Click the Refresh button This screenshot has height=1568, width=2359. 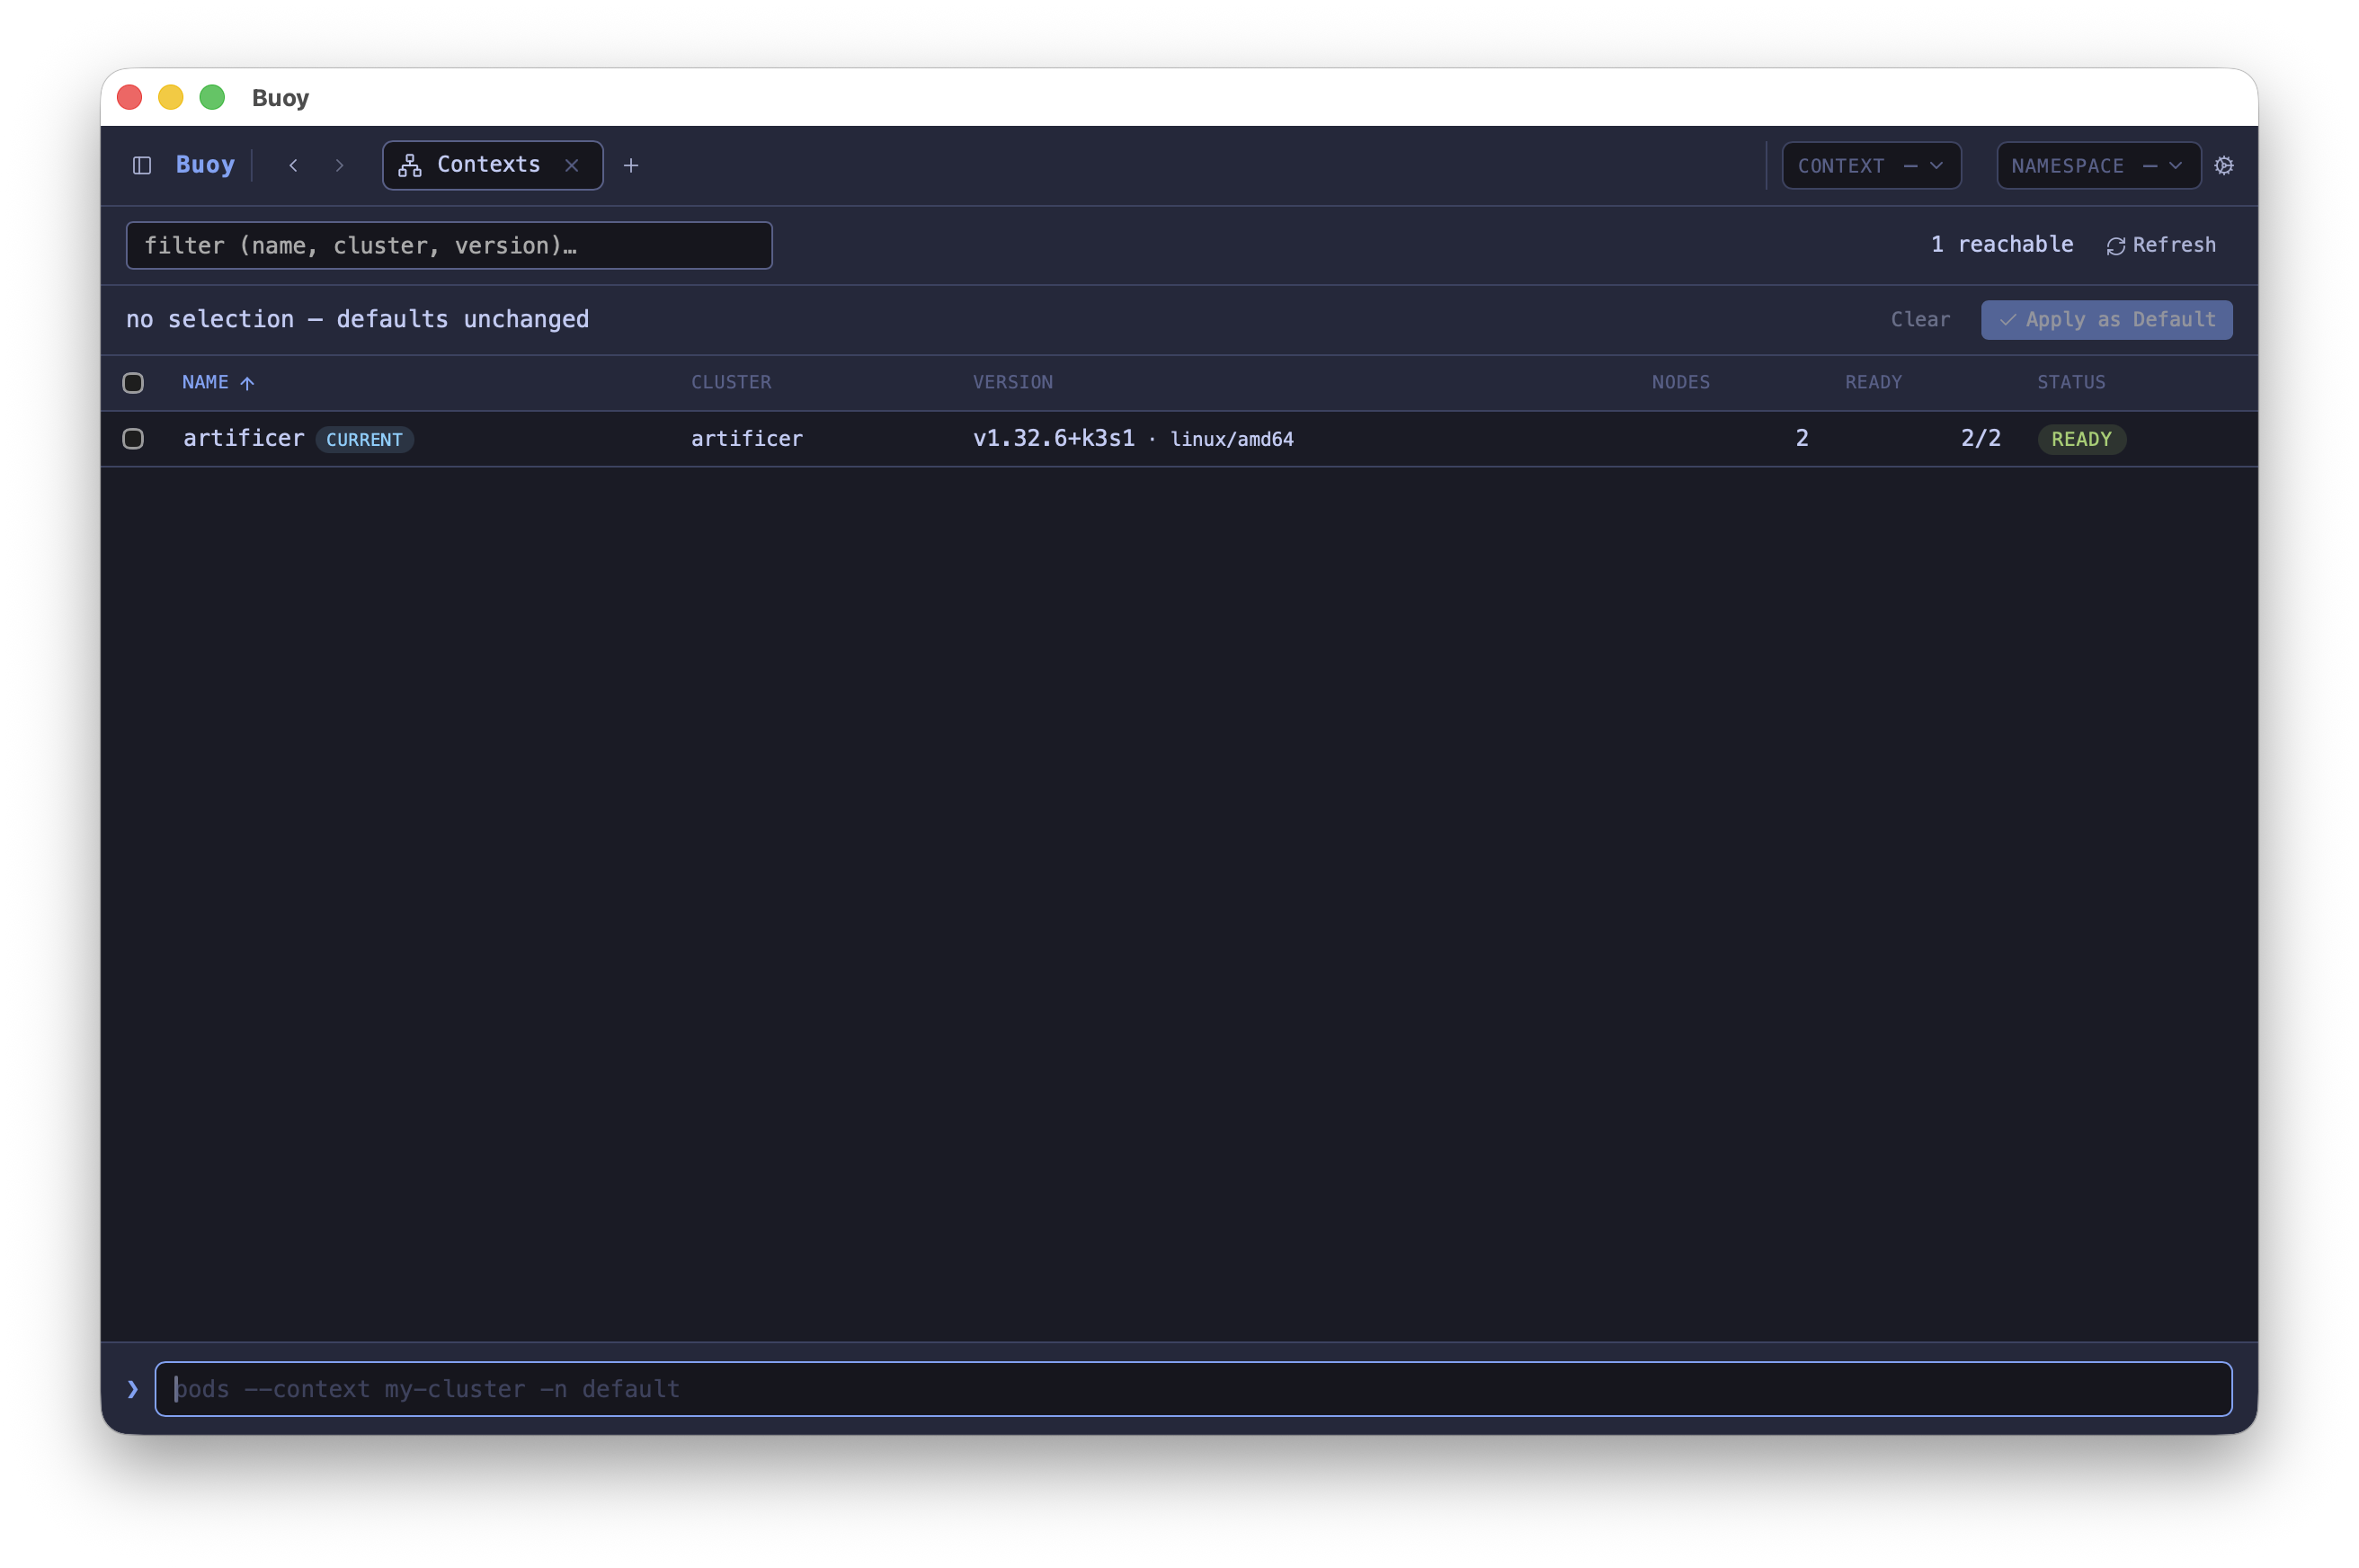[x=2161, y=245]
